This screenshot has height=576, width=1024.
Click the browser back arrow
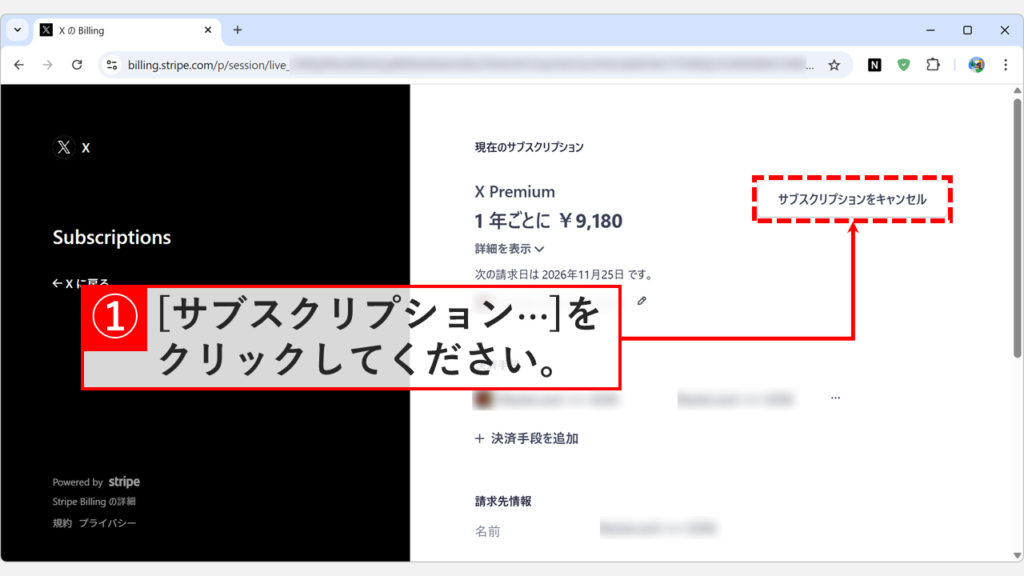click(20, 64)
